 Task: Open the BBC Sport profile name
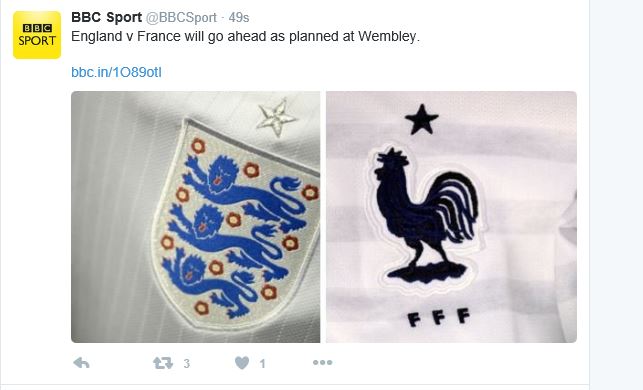[107, 17]
